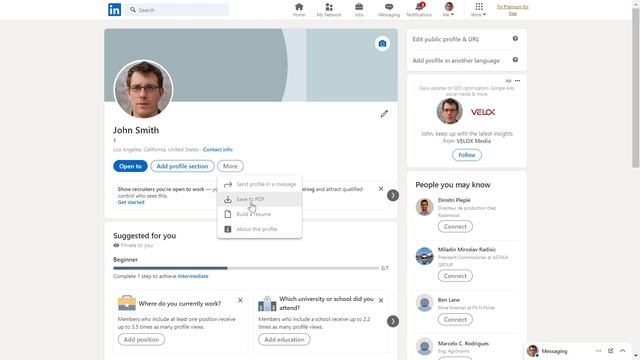Open Marcelo C. Rodrigues' profile name
Screen dimensions: 640x360
(x=463, y=344)
